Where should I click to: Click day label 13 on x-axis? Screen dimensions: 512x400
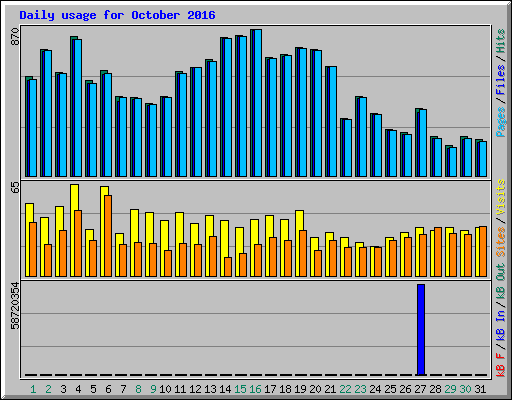pyautogui.click(x=210, y=389)
